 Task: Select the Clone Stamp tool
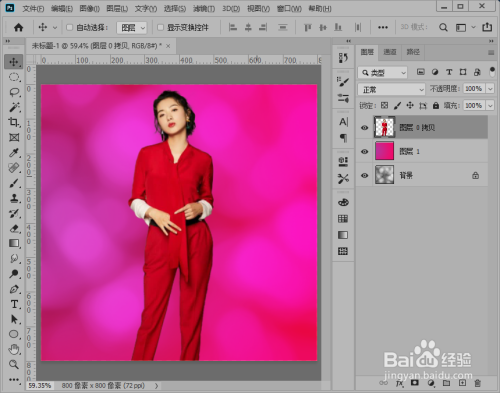pos(14,198)
